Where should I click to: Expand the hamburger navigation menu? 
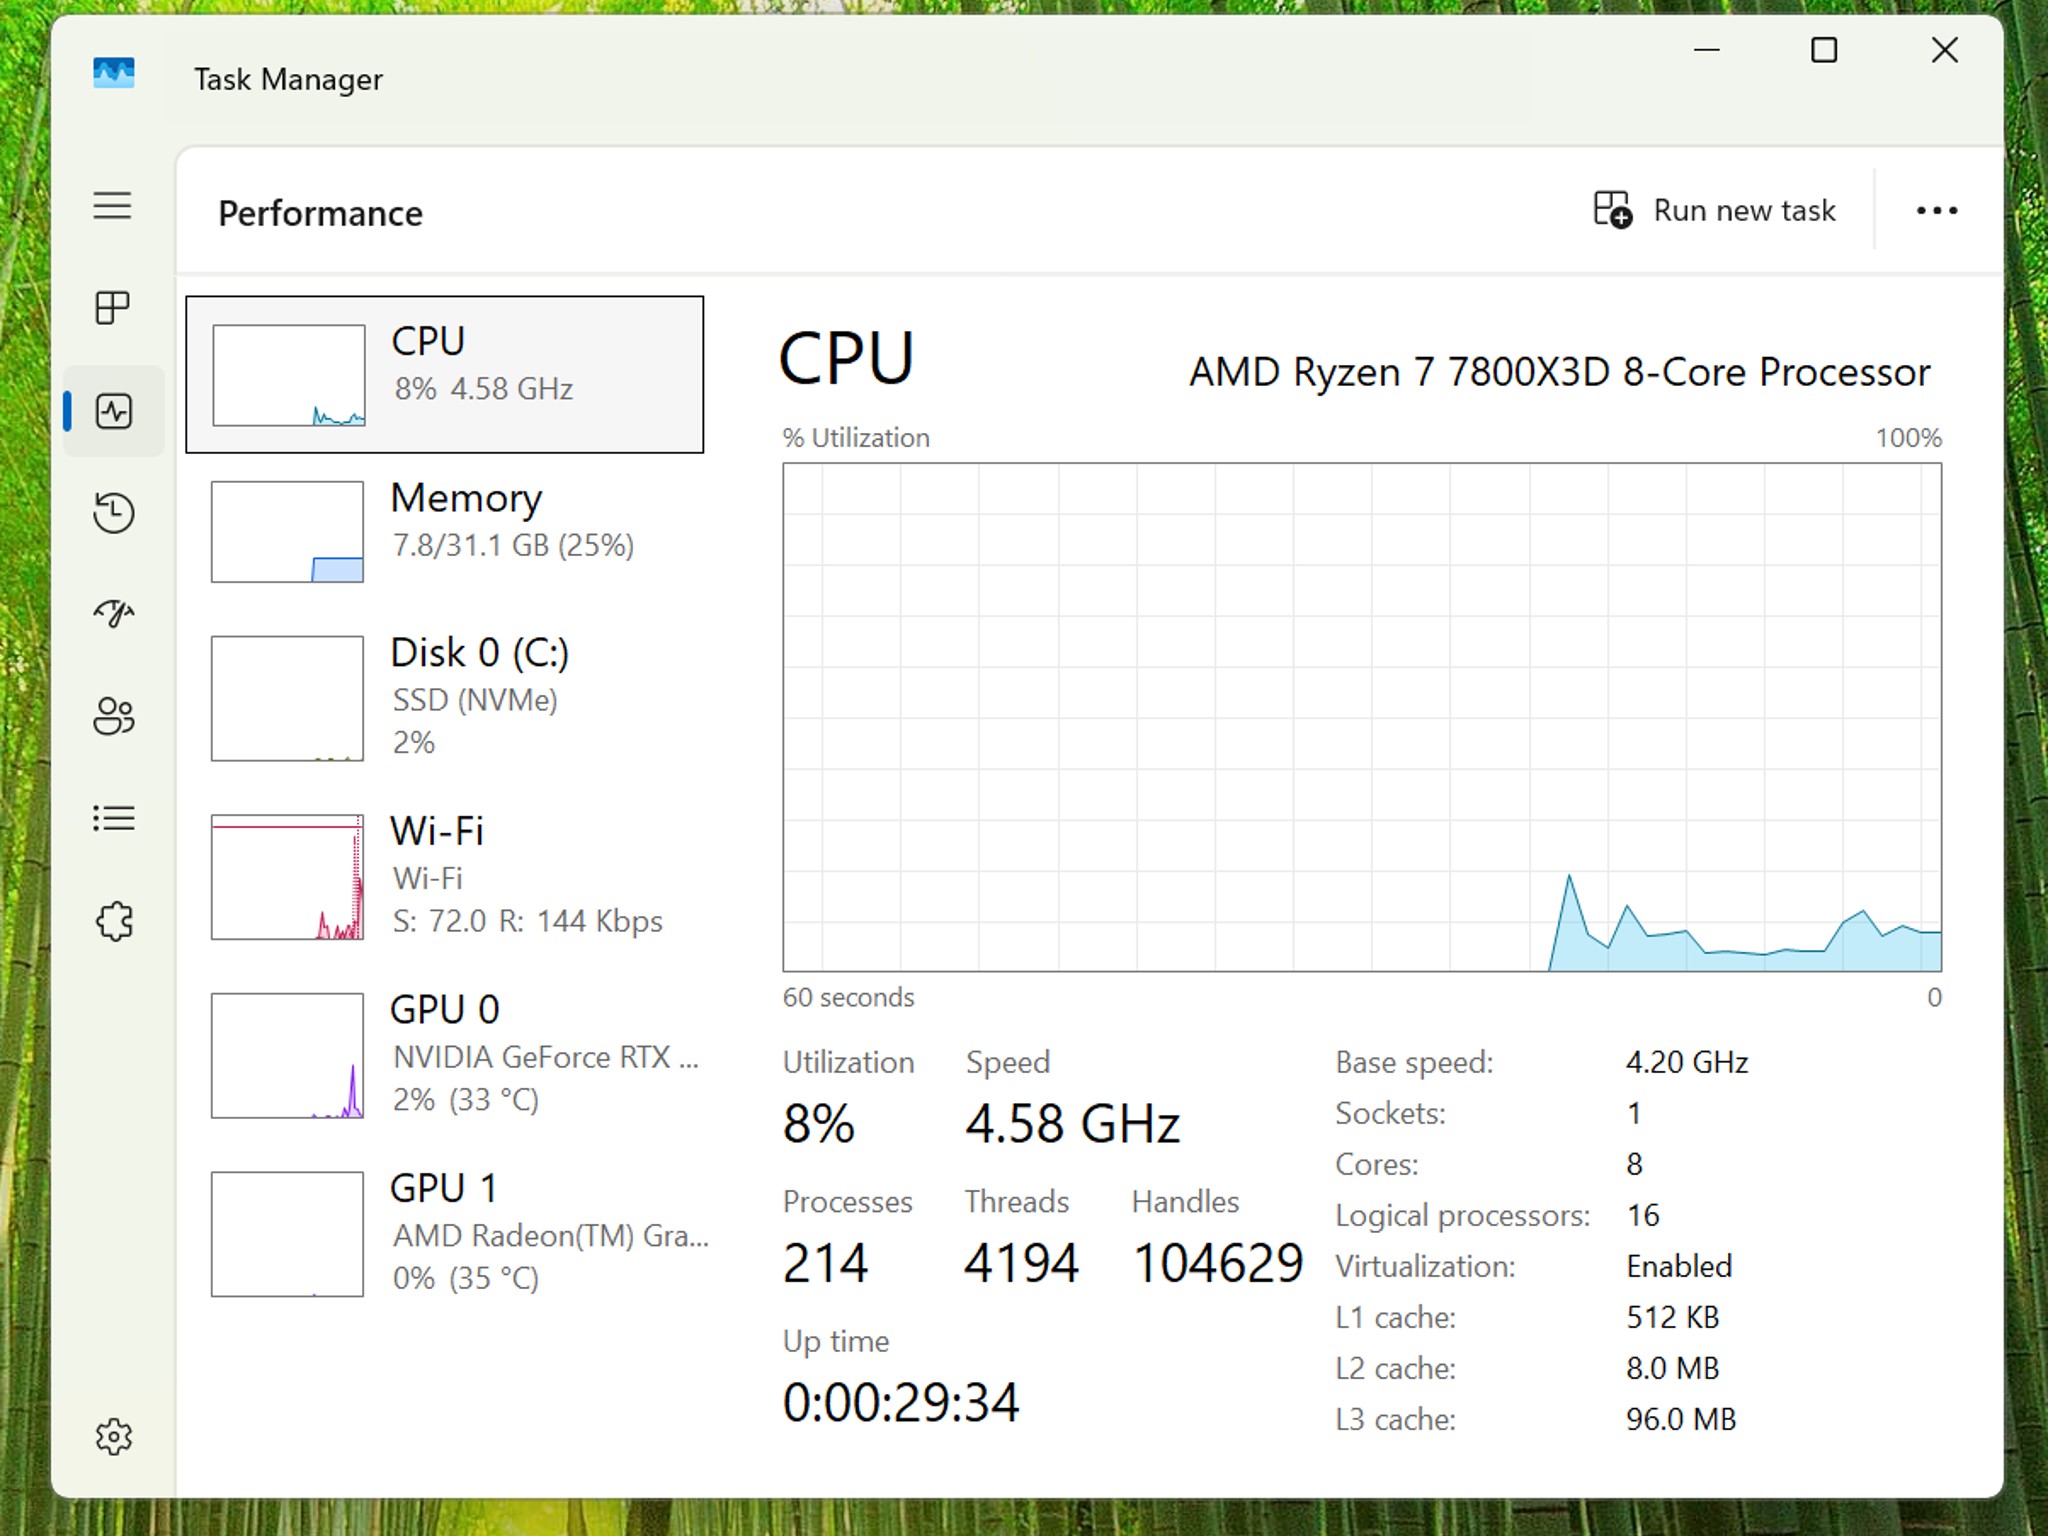pyautogui.click(x=113, y=206)
